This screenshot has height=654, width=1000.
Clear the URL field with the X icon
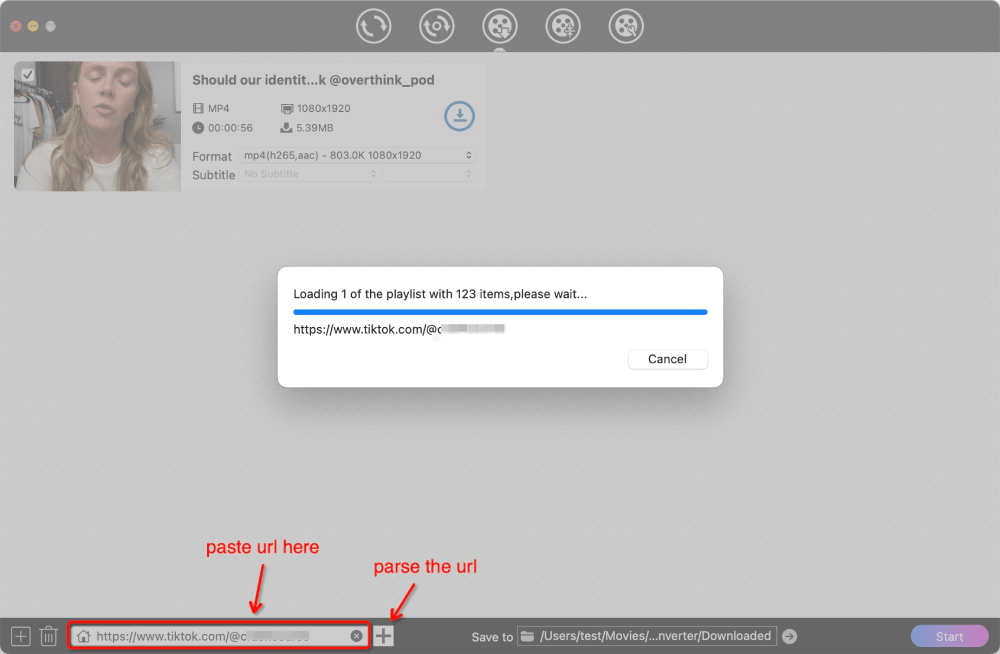click(x=357, y=636)
